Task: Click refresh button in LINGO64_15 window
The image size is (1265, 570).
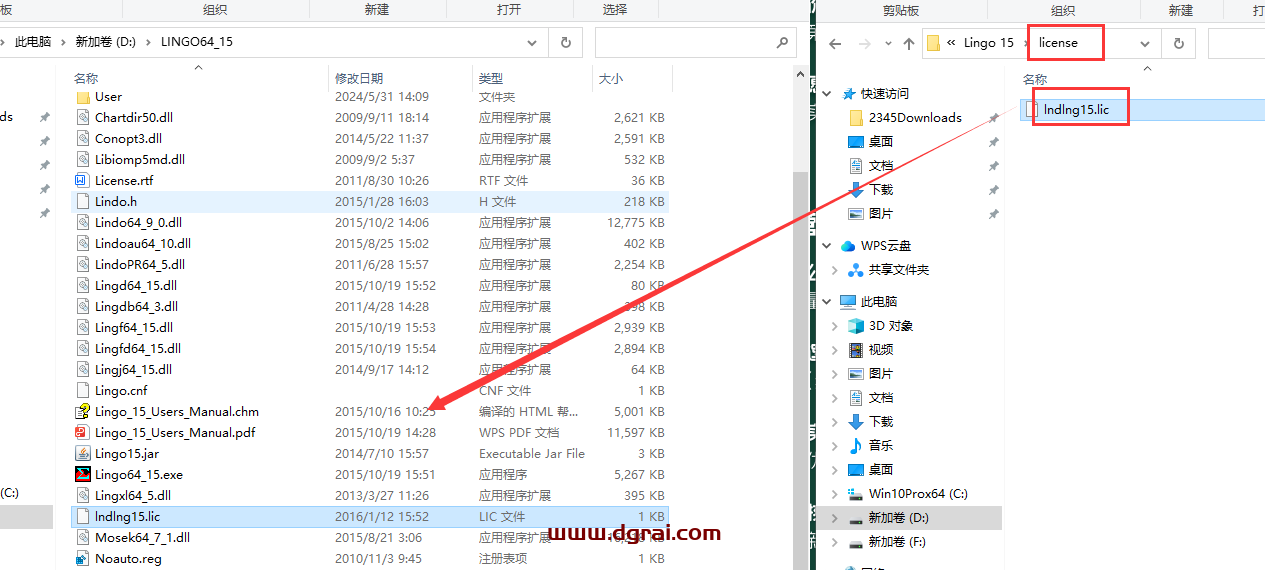Action: coord(565,43)
